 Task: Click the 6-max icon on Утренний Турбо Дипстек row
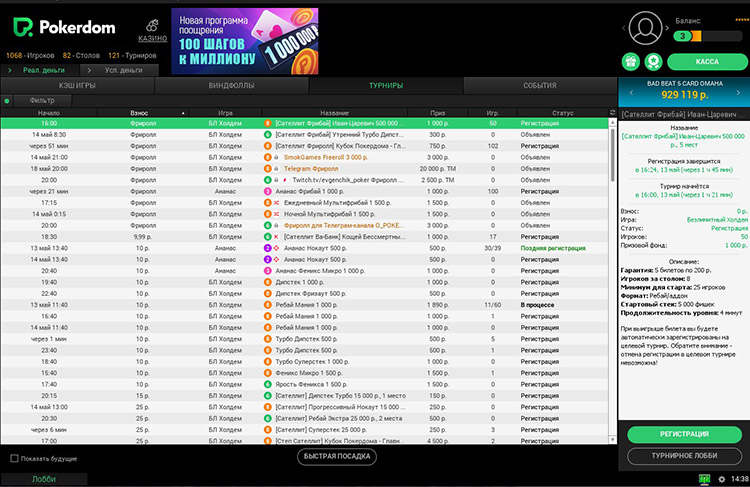[268, 135]
